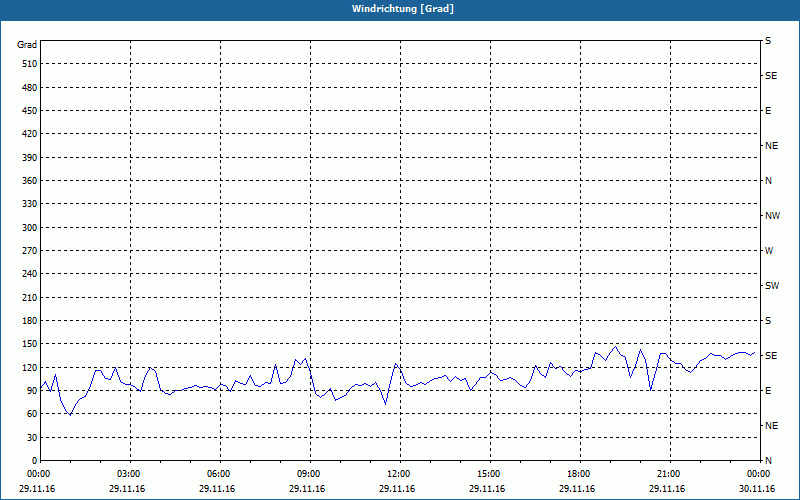Click the 03:00 time axis label
Viewport: 800px width, 500px height.
click(x=131, y=474)
